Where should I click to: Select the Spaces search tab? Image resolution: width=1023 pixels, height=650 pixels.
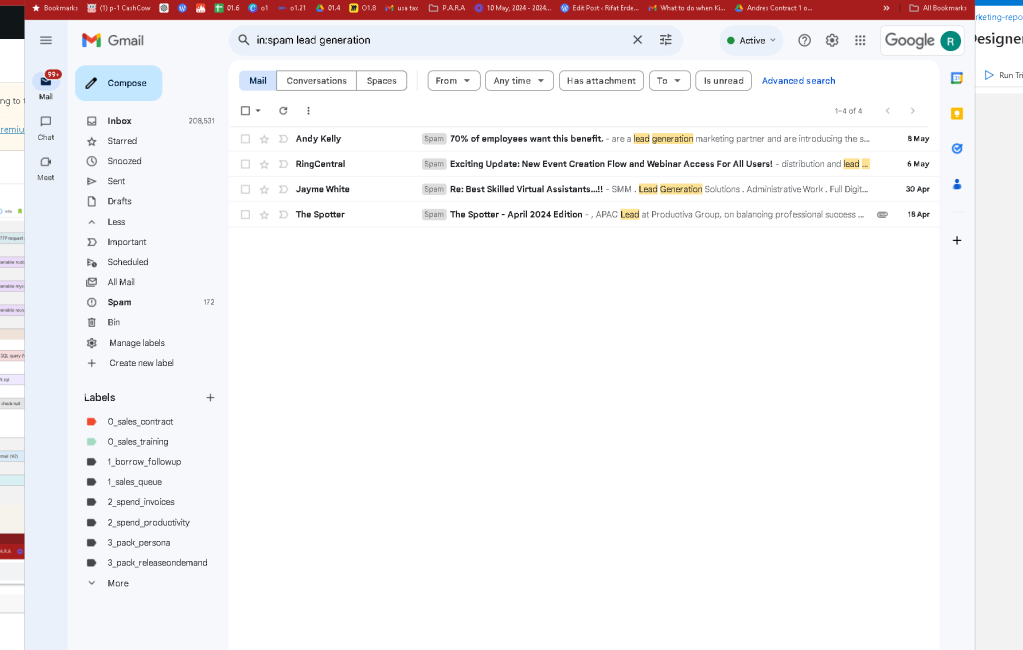[x=381, y=81]
